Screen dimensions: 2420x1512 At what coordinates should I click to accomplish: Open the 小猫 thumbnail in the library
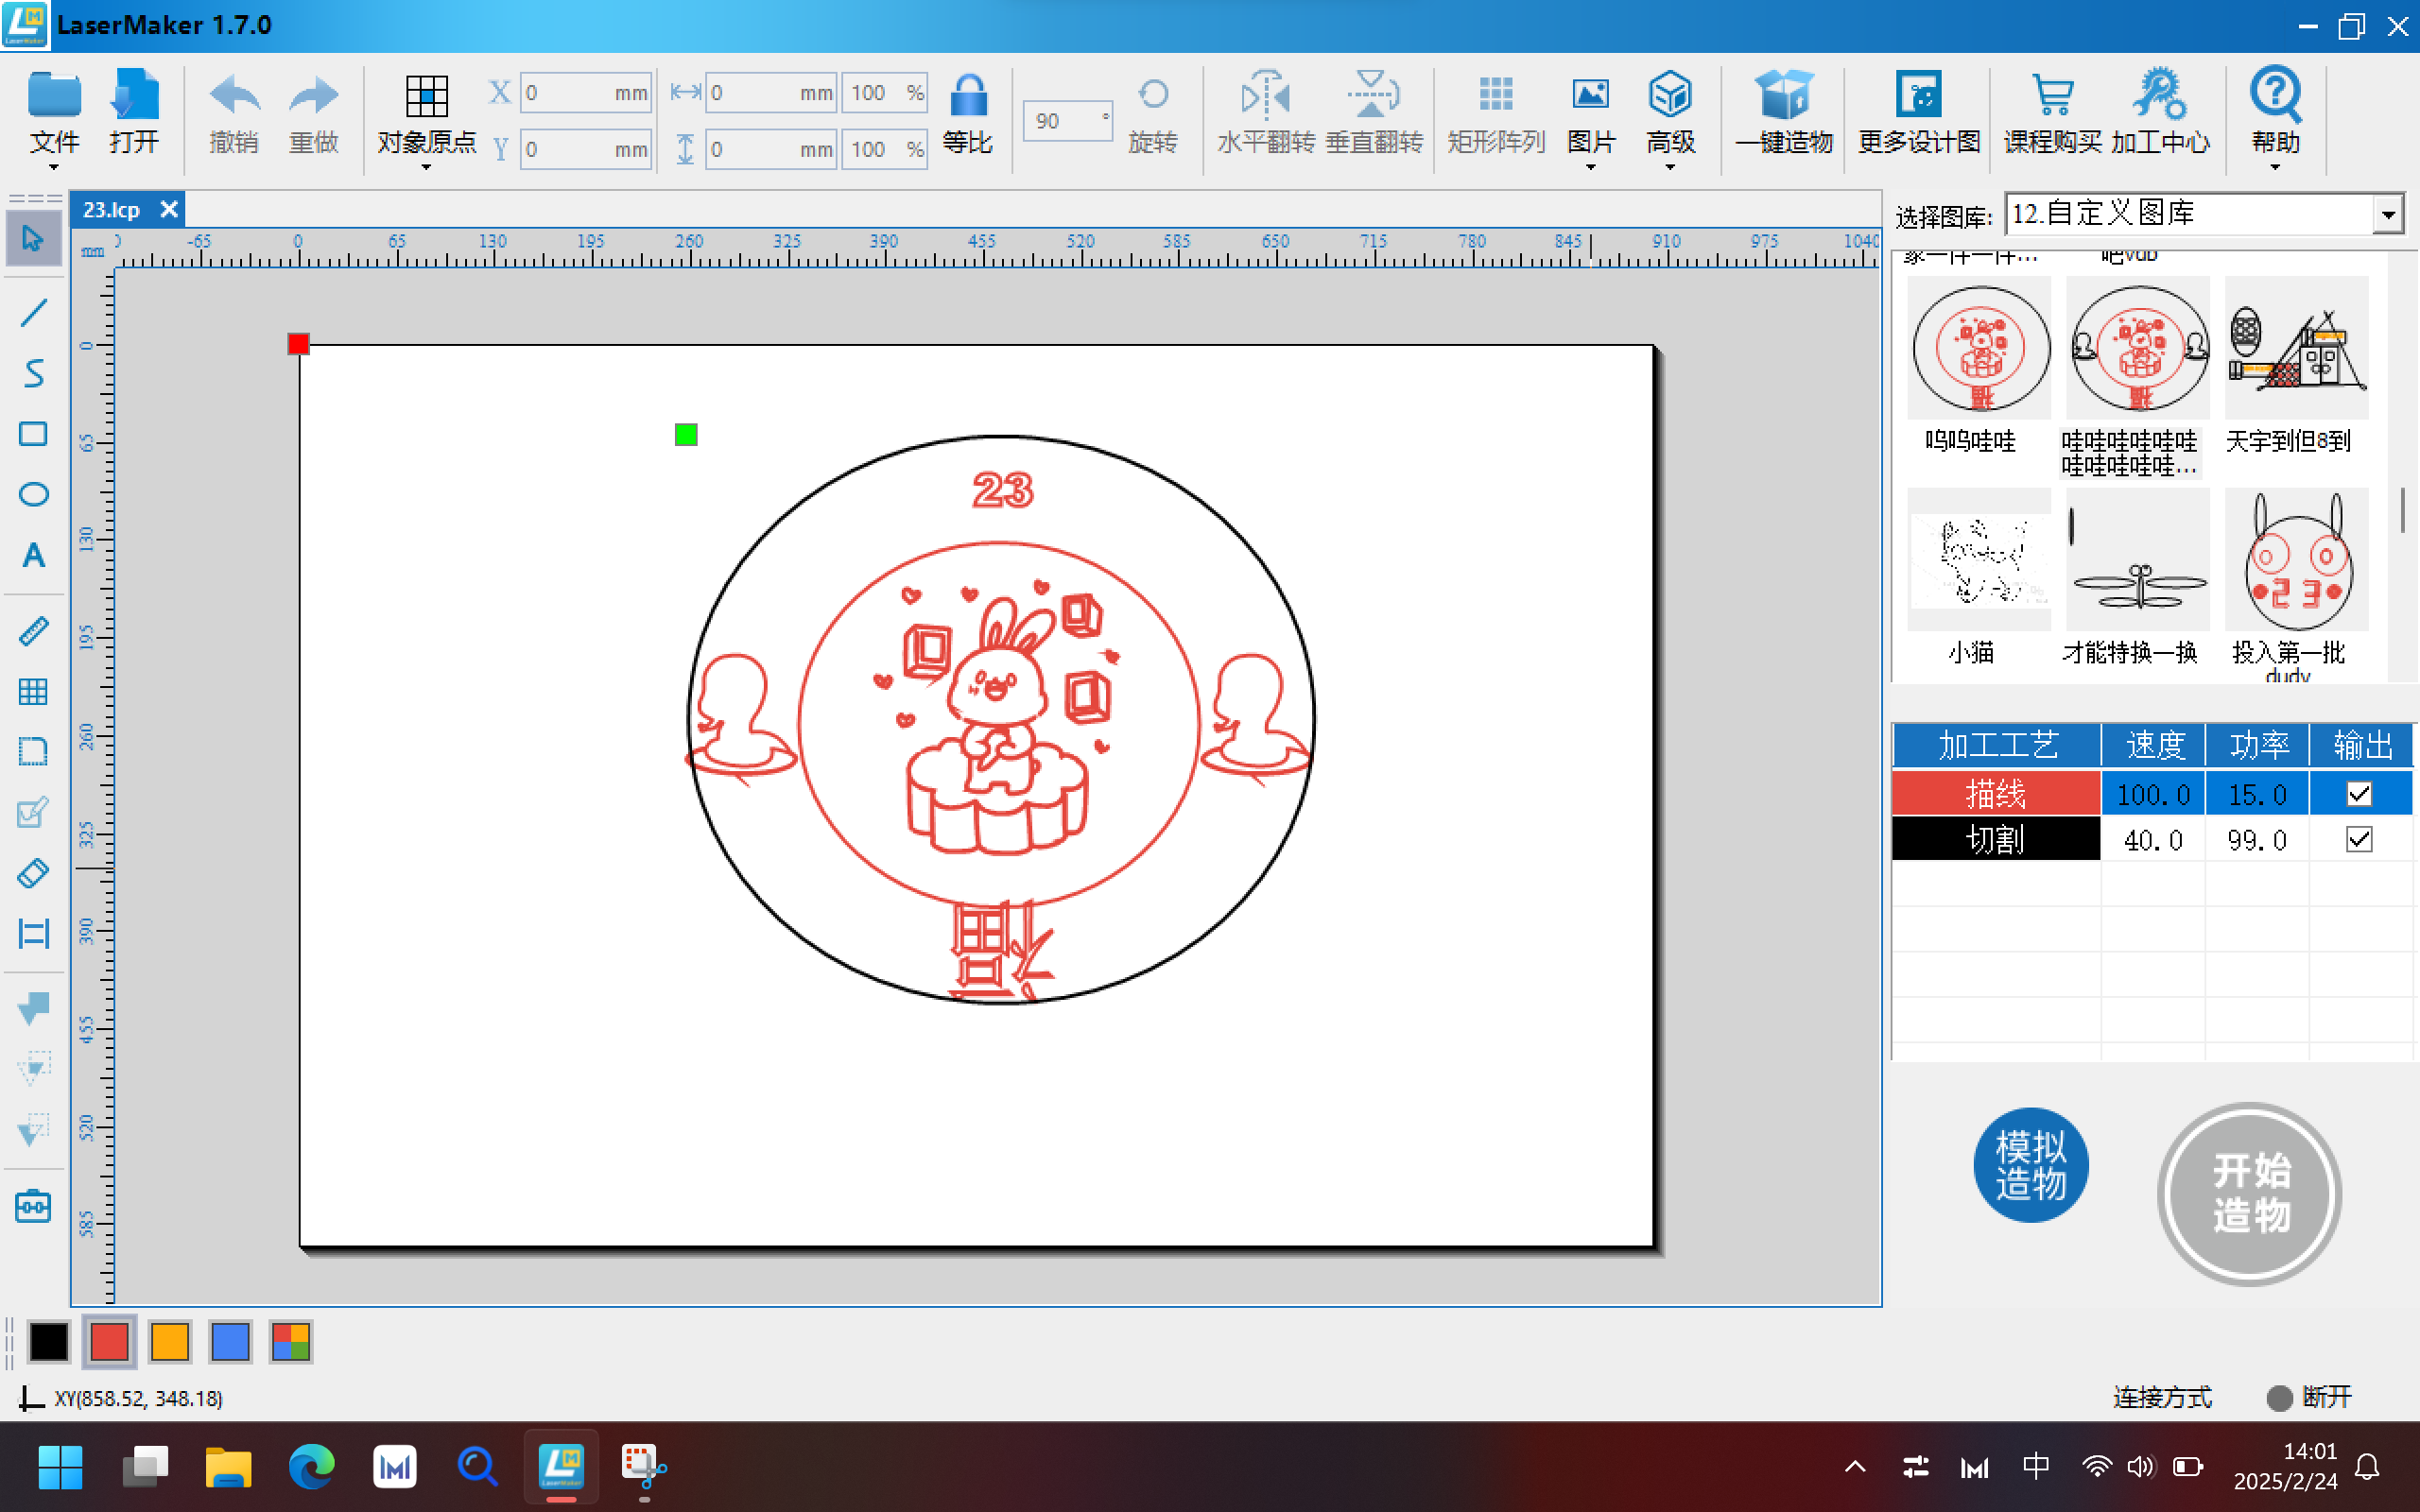pos(1978,560)
